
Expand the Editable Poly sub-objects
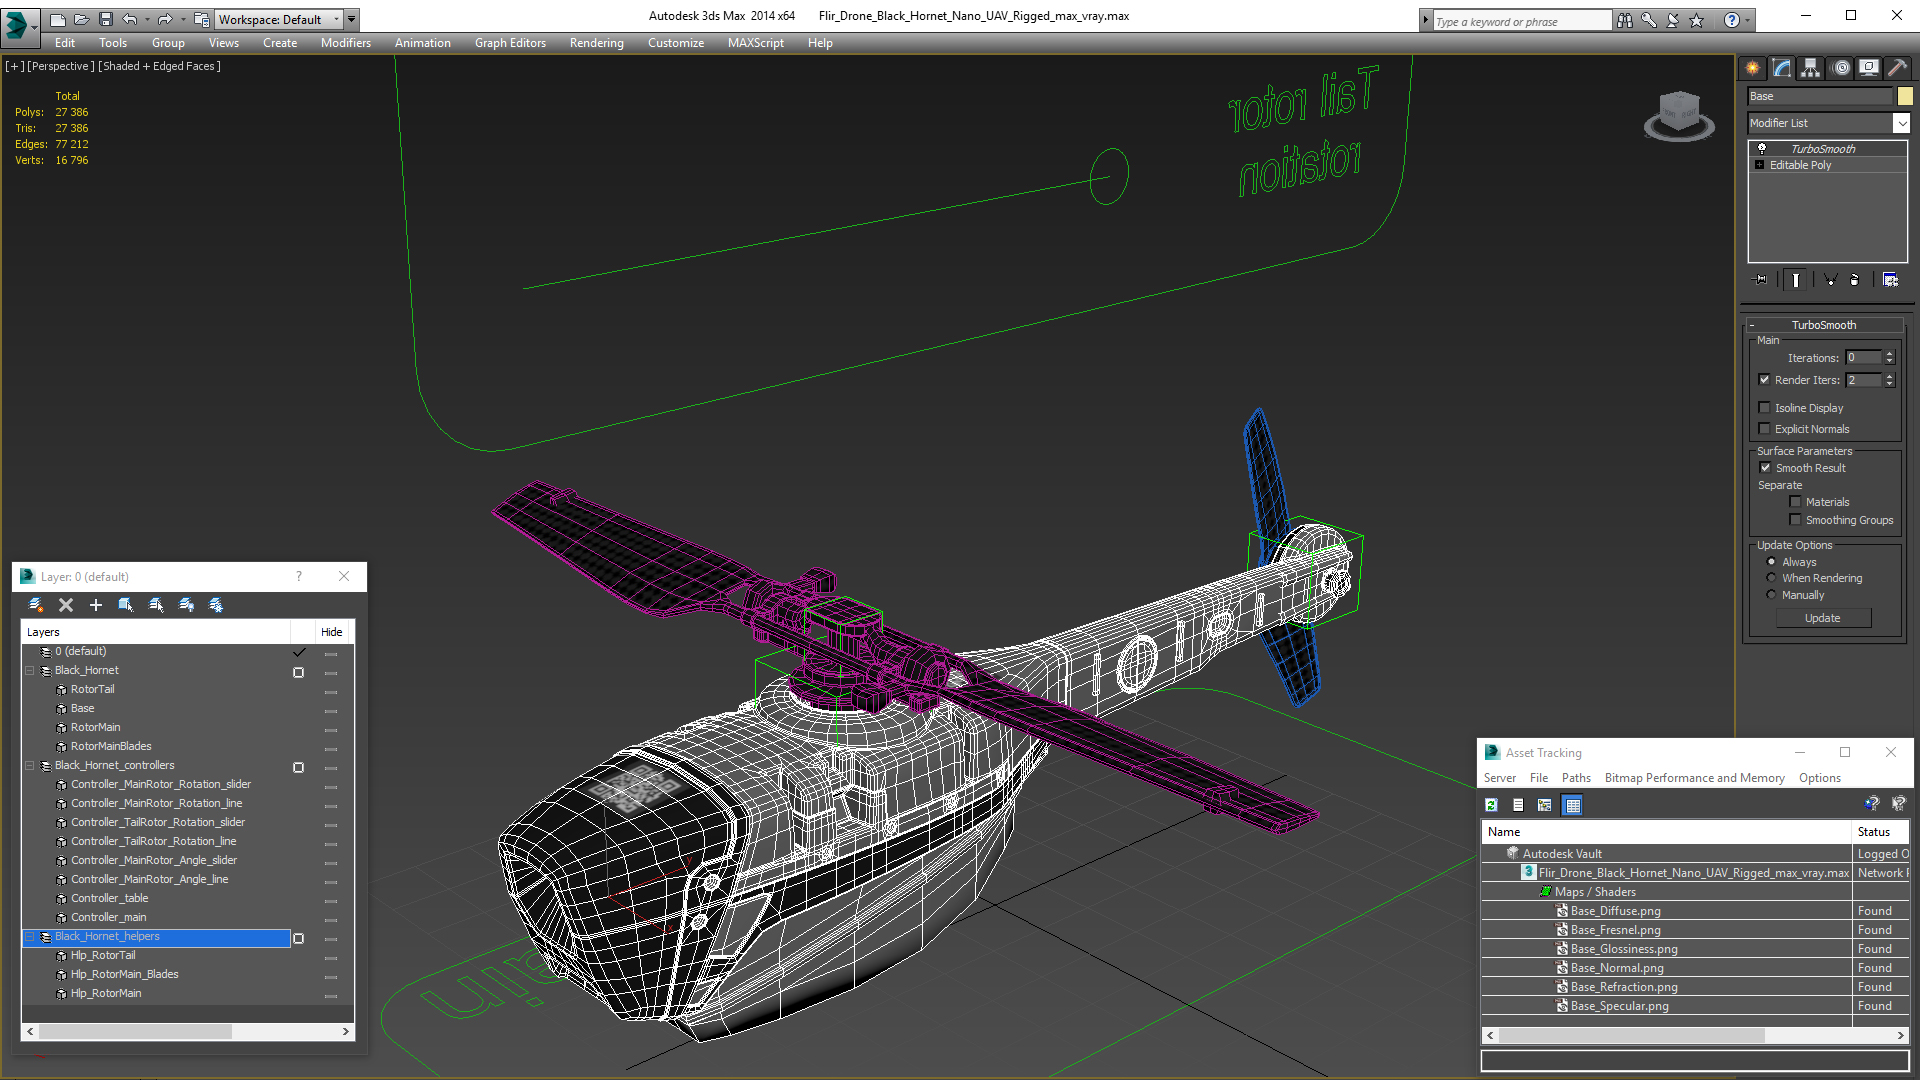pyautogui.click(x=1759, y=165)
